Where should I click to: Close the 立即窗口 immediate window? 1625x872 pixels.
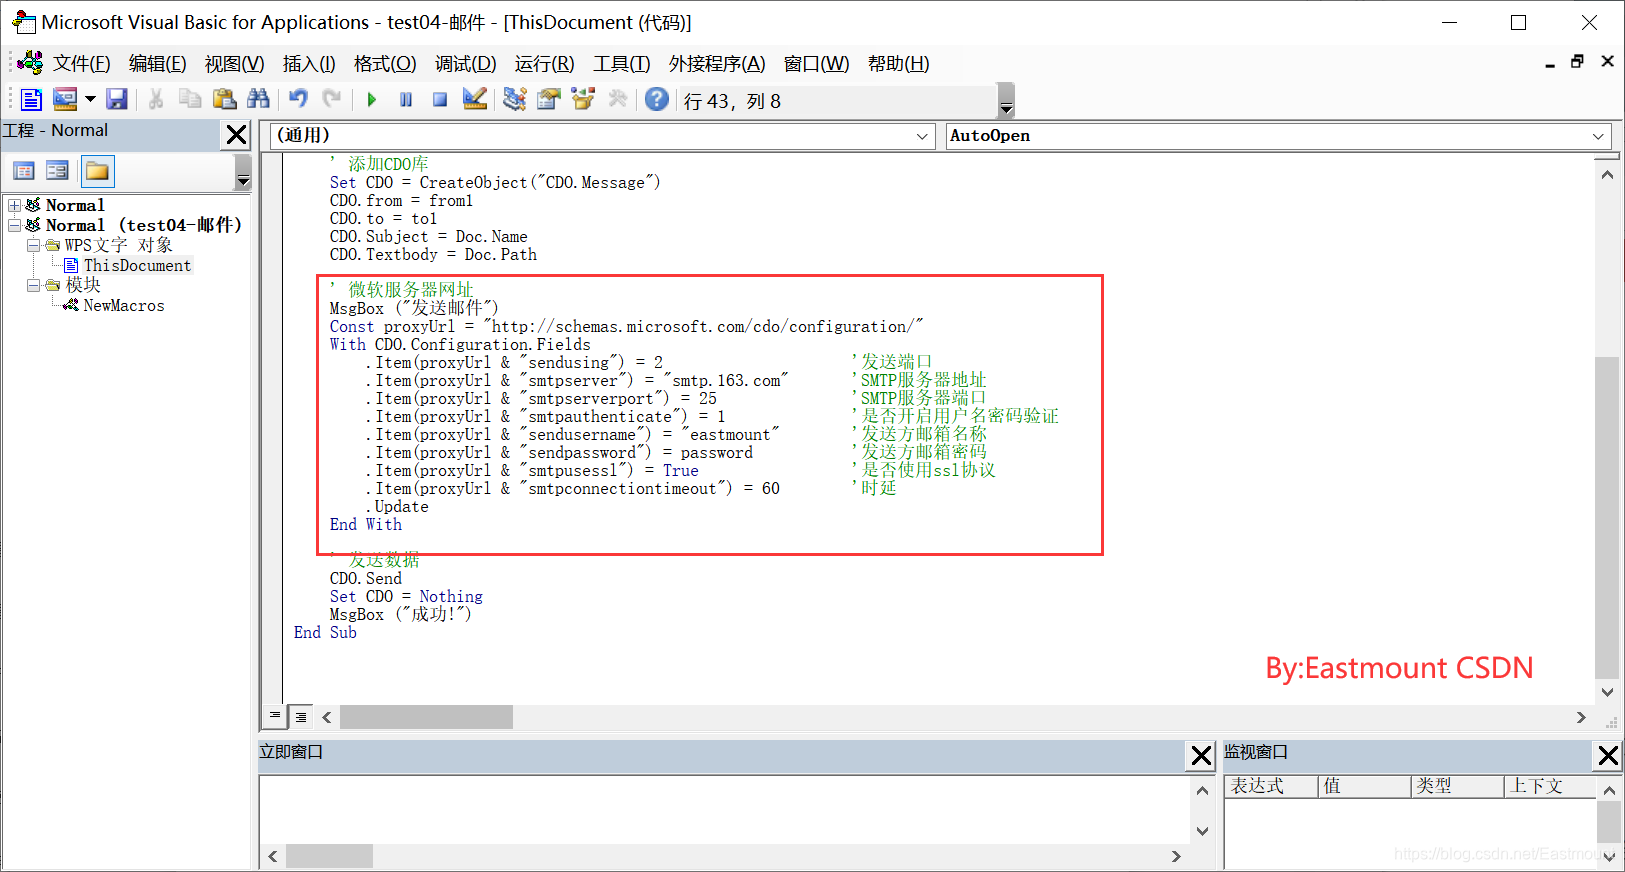click(1201, 756)
